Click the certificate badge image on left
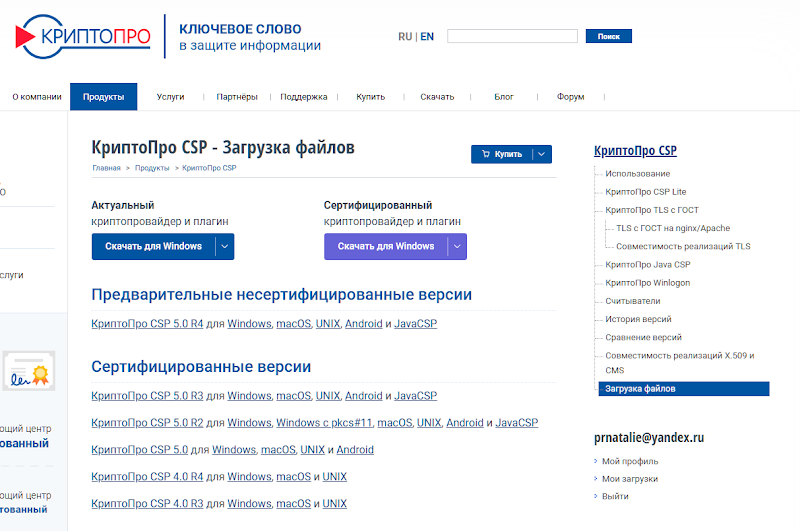Viewport: 800px width, 531px height. [28, 372]
